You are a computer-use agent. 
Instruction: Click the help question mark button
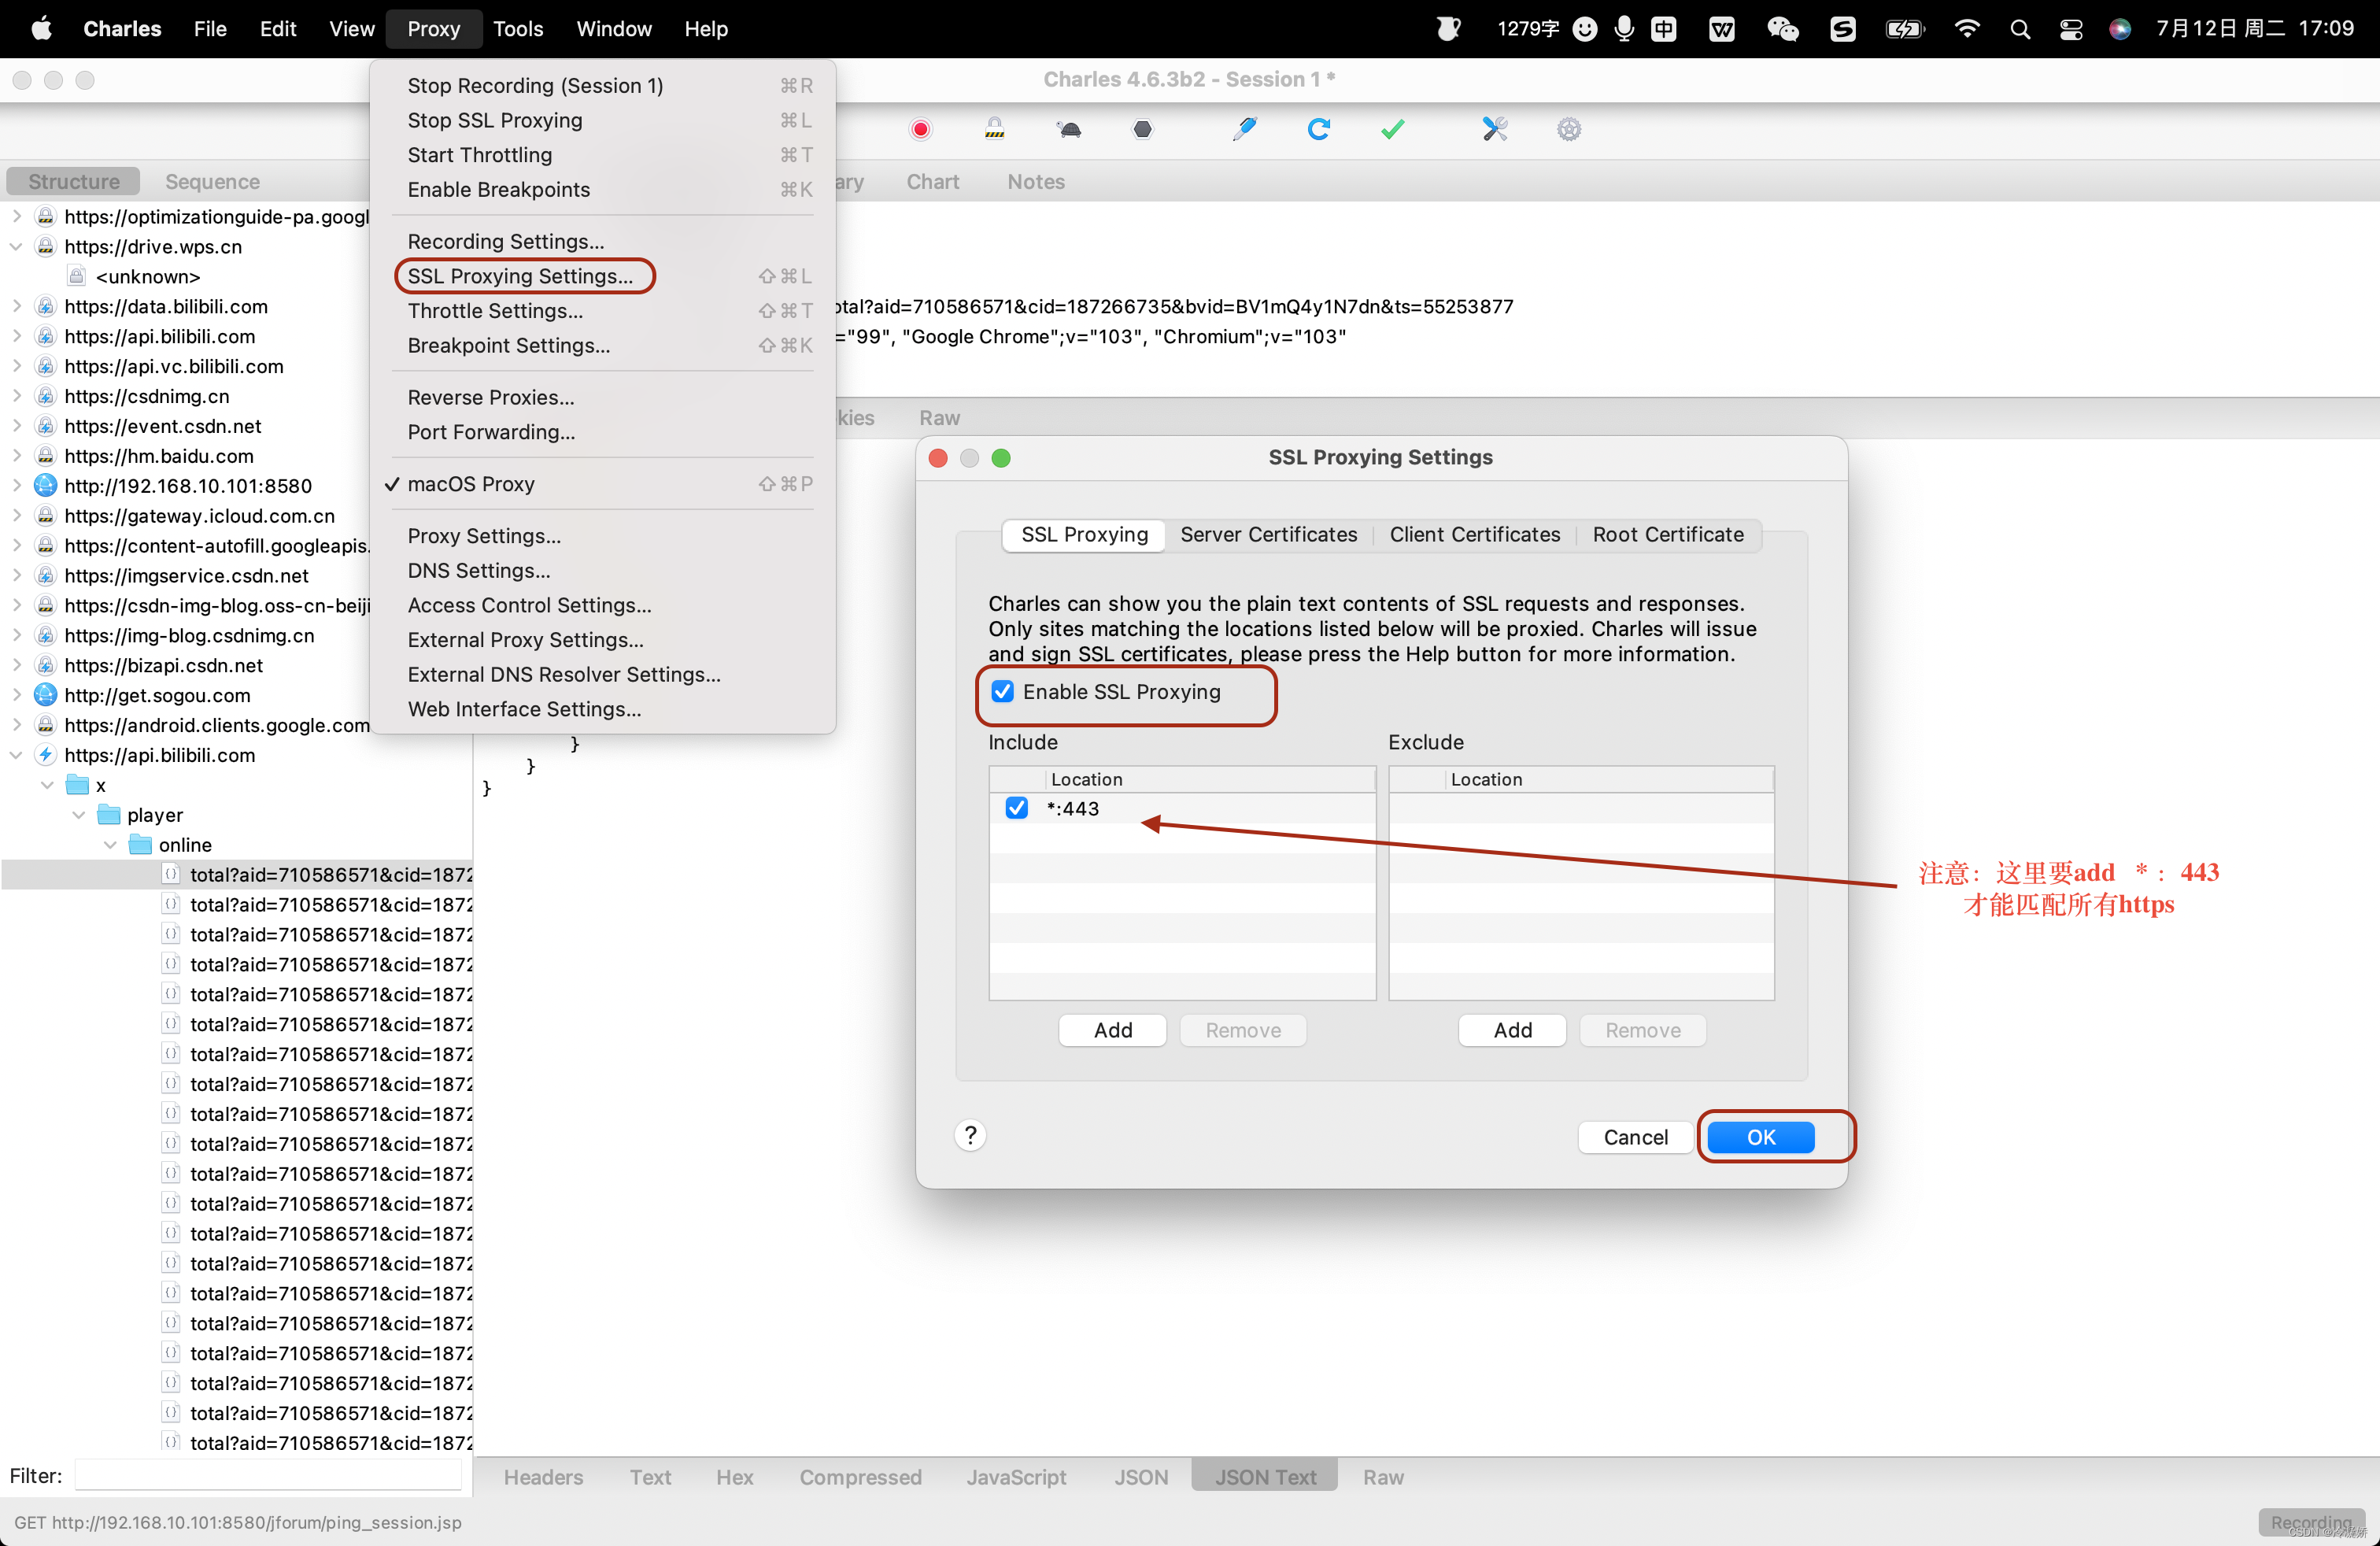point(970,1135)
